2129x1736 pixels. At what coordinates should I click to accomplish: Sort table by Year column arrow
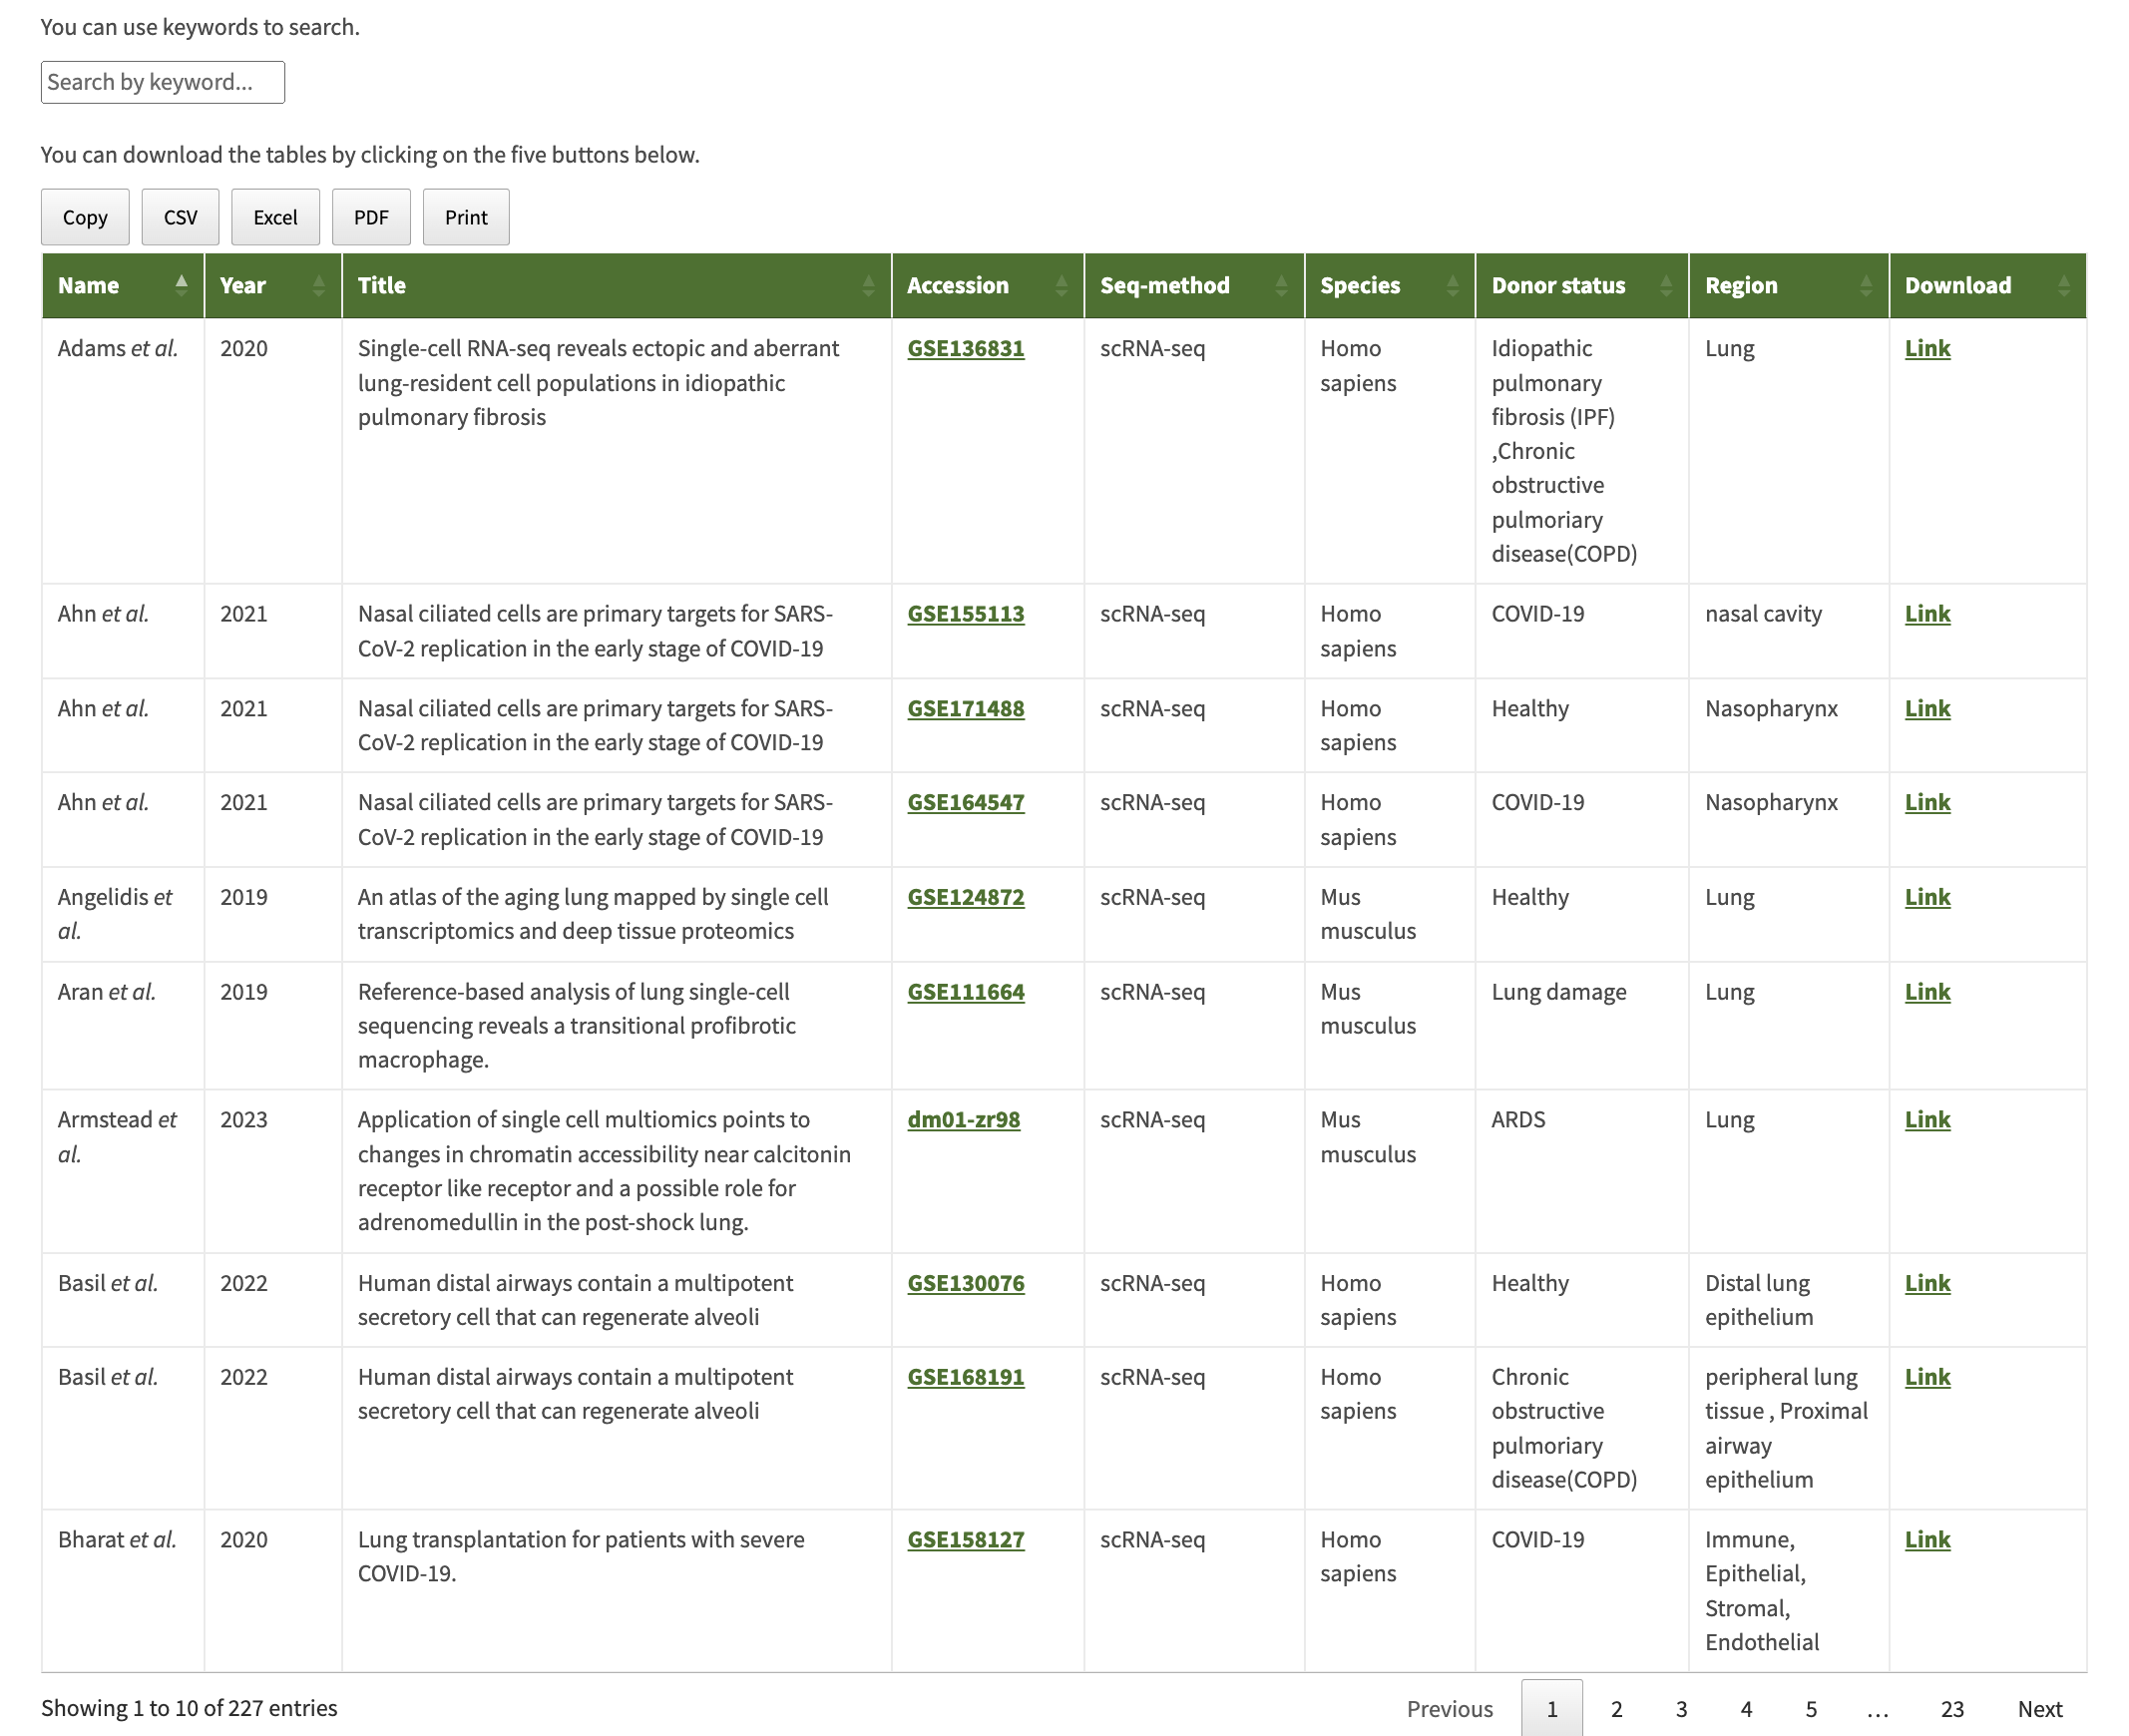click(318, 285)
